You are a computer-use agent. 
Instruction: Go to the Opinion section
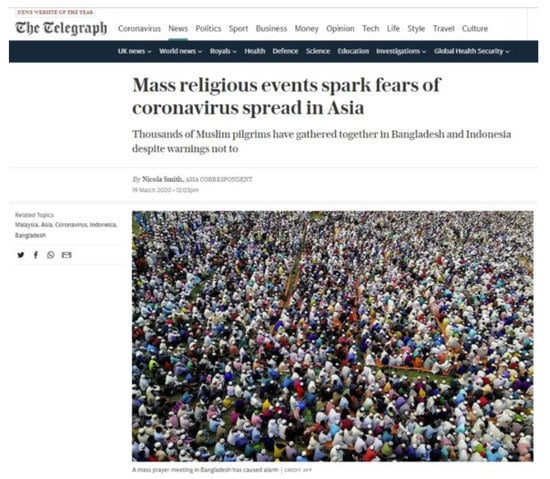click(340, 28)
